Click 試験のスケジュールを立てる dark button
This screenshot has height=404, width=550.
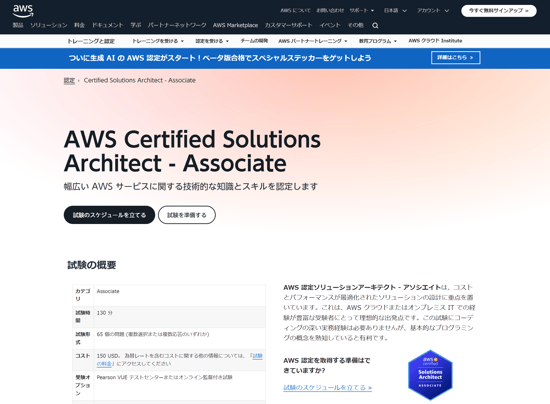coord(109,215)
